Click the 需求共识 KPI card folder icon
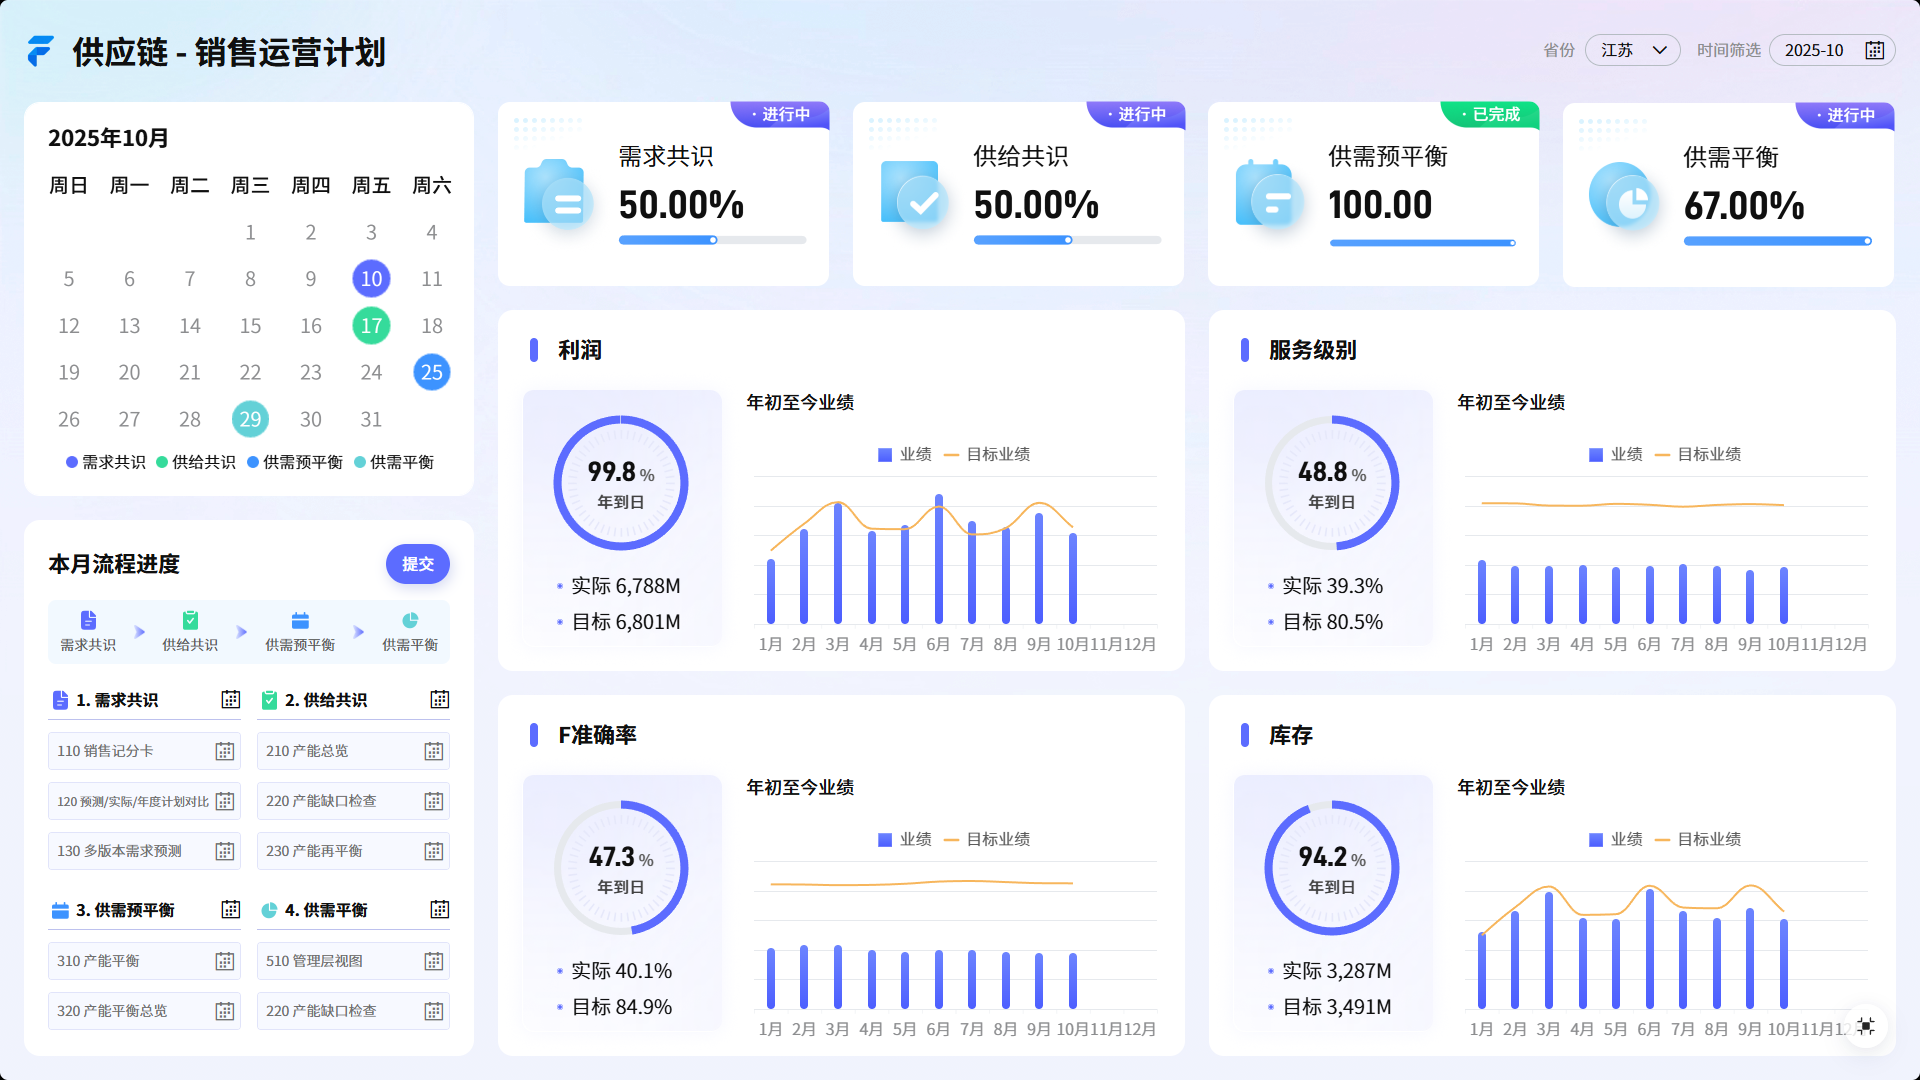This screenshot has height=1080, width=1920. click(x=559, y=193)
